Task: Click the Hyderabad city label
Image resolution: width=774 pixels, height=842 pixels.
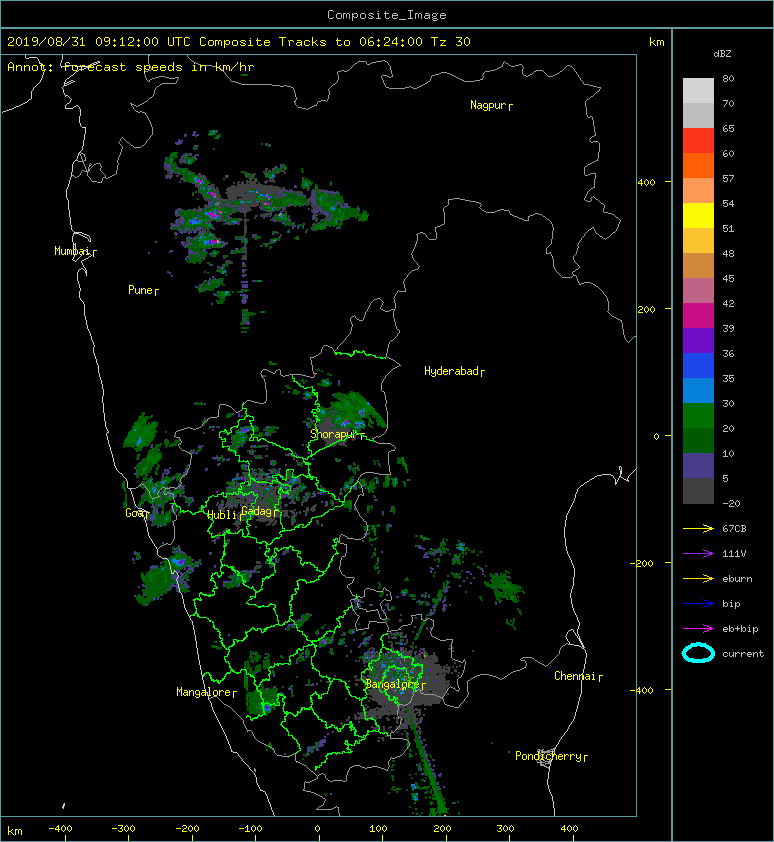Action: point(454,372)
